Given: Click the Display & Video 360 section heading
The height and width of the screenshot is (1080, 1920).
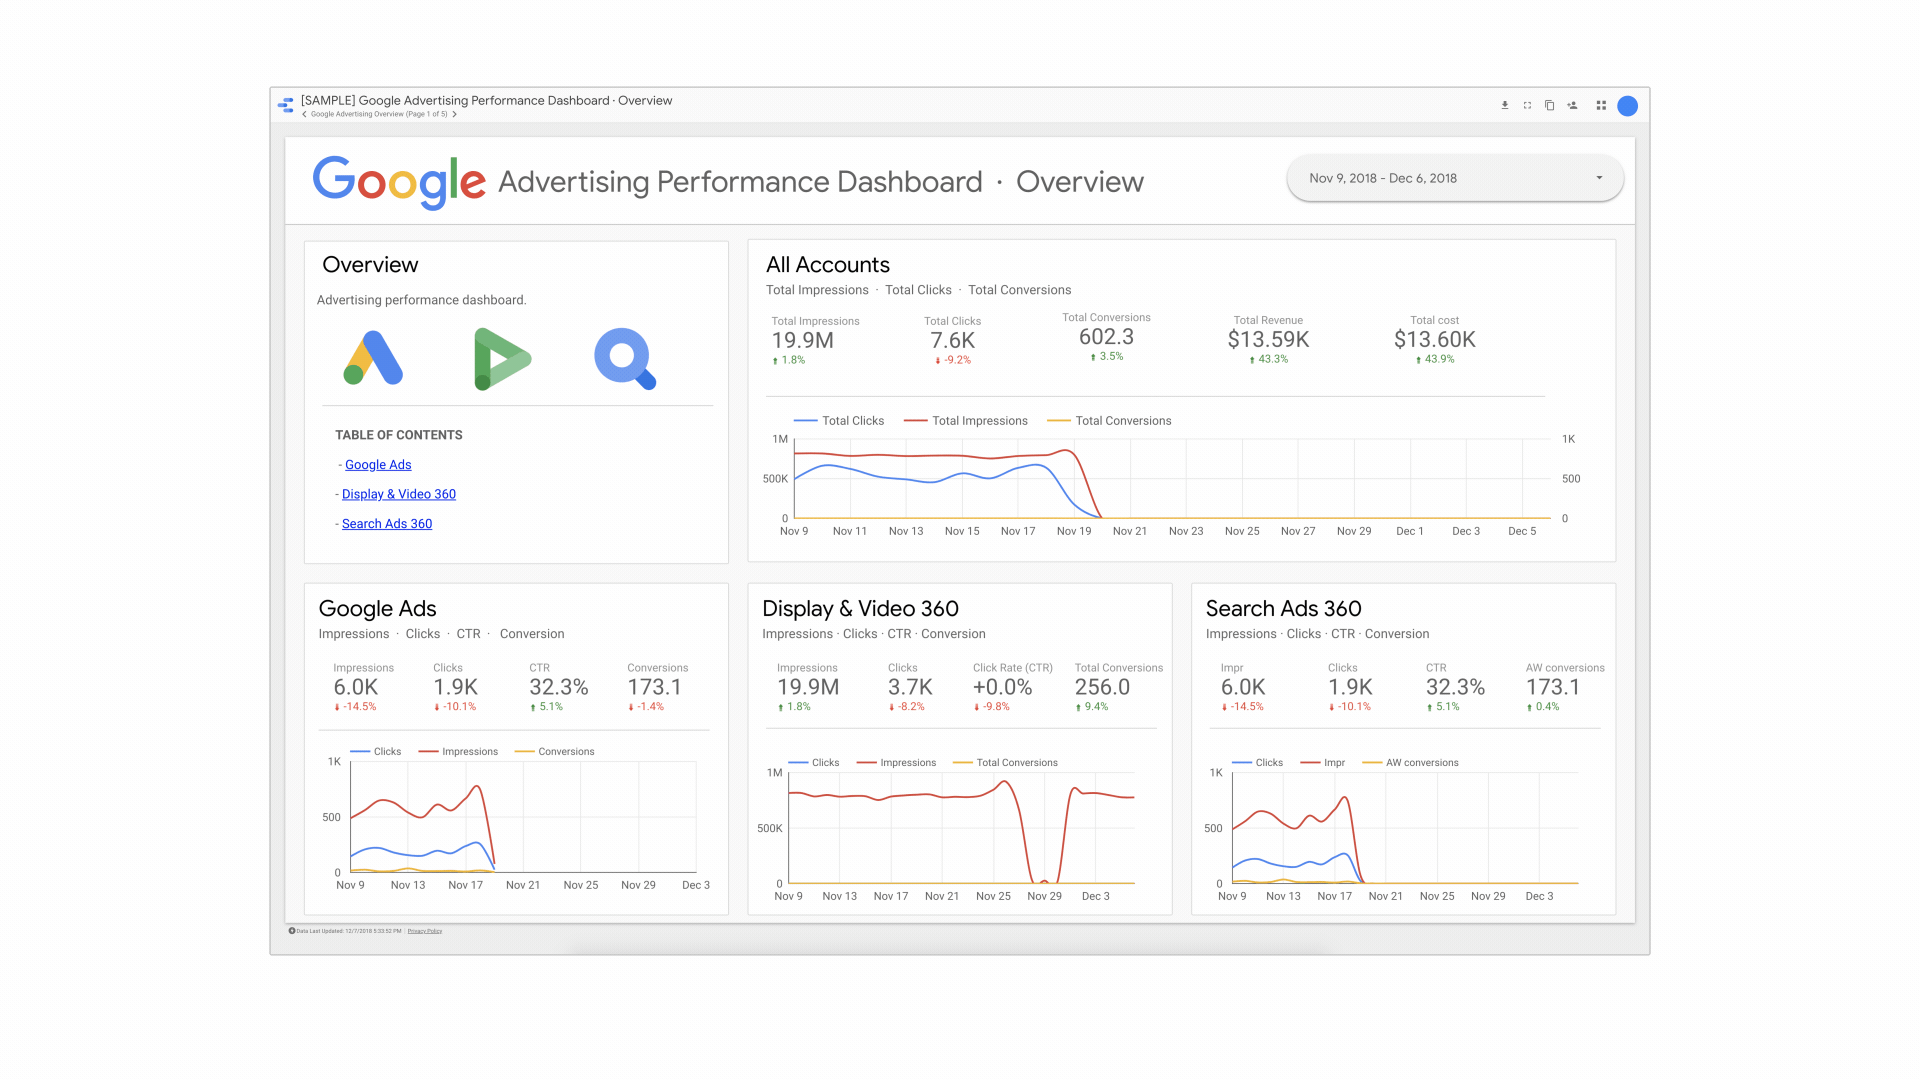Looking at the screenshot, I should [x=860, y=609].
